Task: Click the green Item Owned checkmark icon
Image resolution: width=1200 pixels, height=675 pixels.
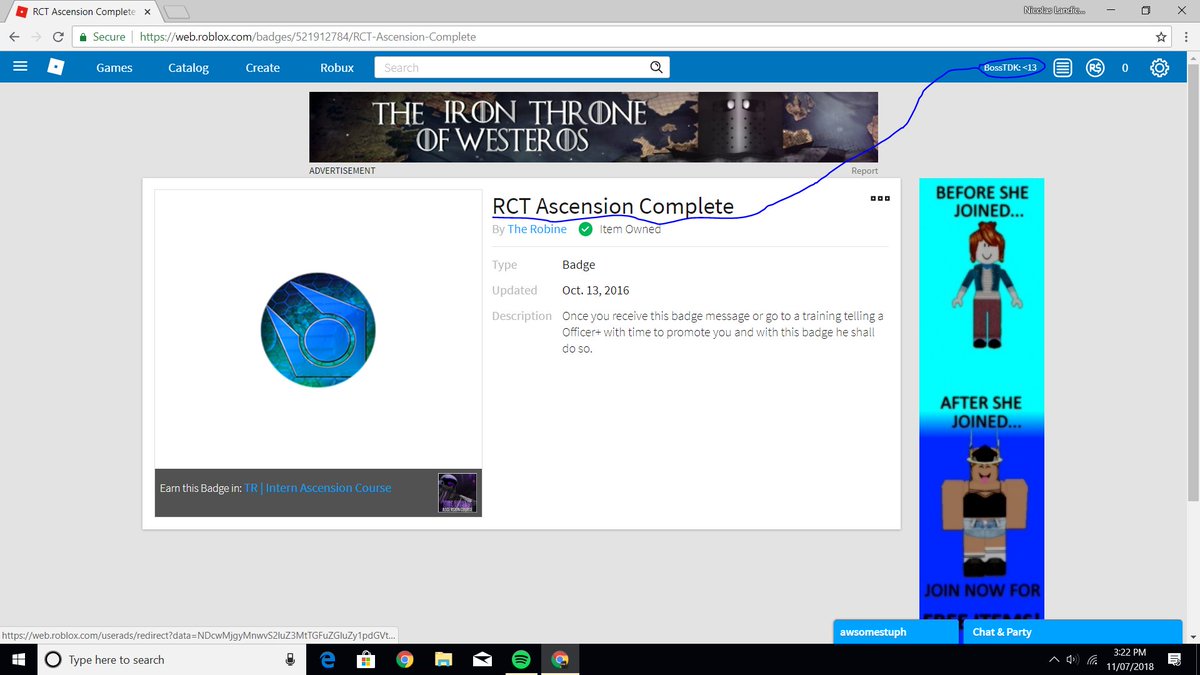Action: (586, 229)
